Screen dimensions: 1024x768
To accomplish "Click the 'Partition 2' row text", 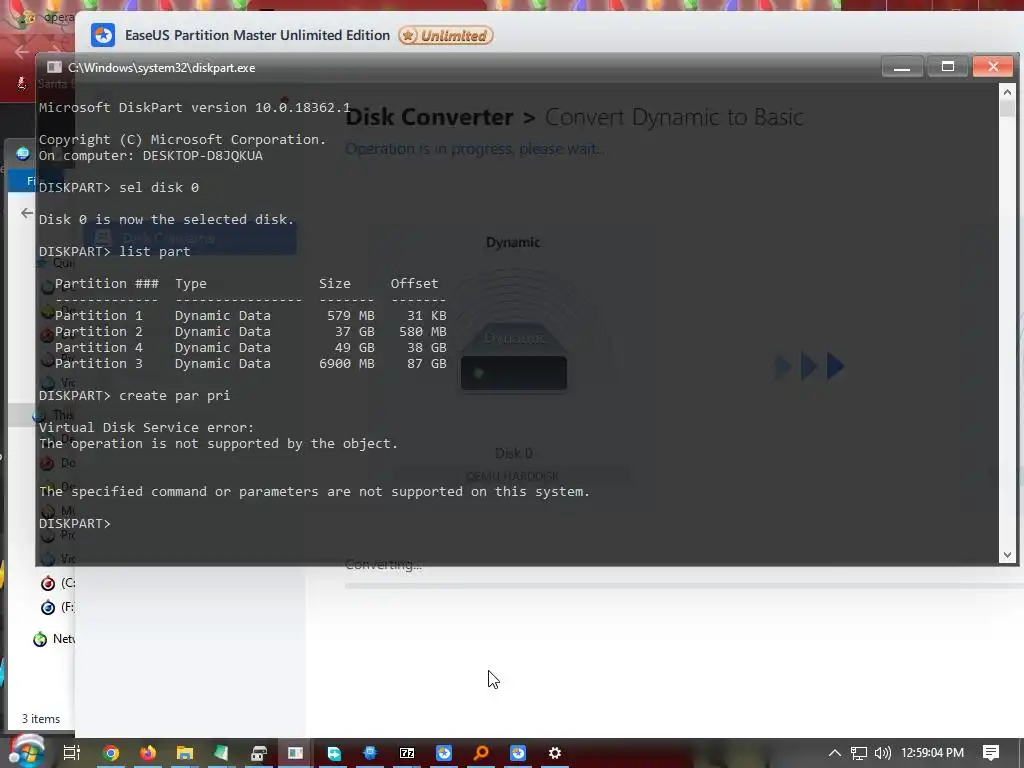I will (251, 332).
